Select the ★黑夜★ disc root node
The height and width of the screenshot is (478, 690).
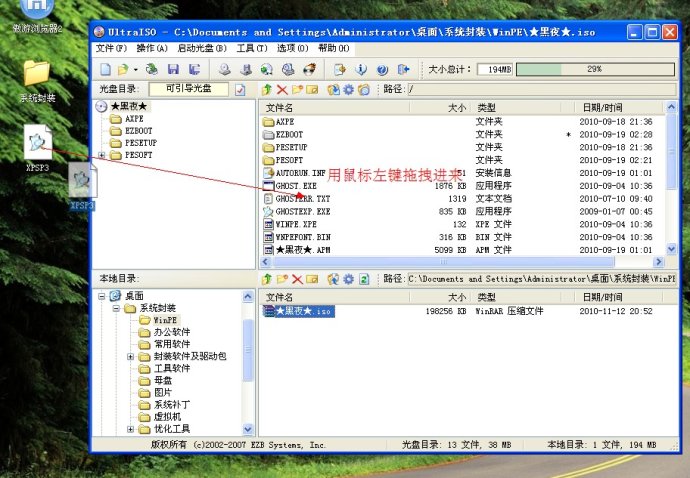click(x=129, y=107)
